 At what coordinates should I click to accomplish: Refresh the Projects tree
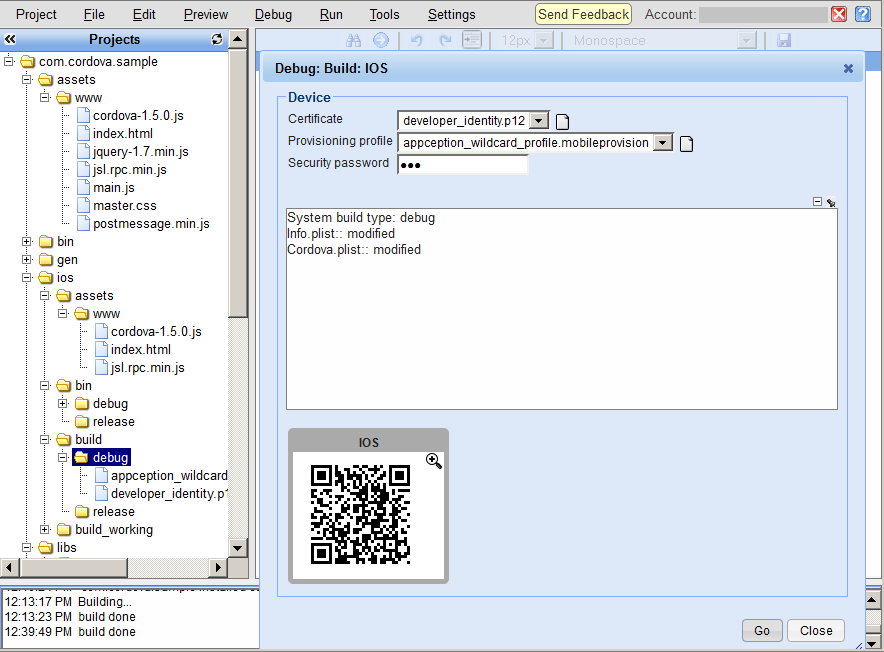(x=217, y=39)
